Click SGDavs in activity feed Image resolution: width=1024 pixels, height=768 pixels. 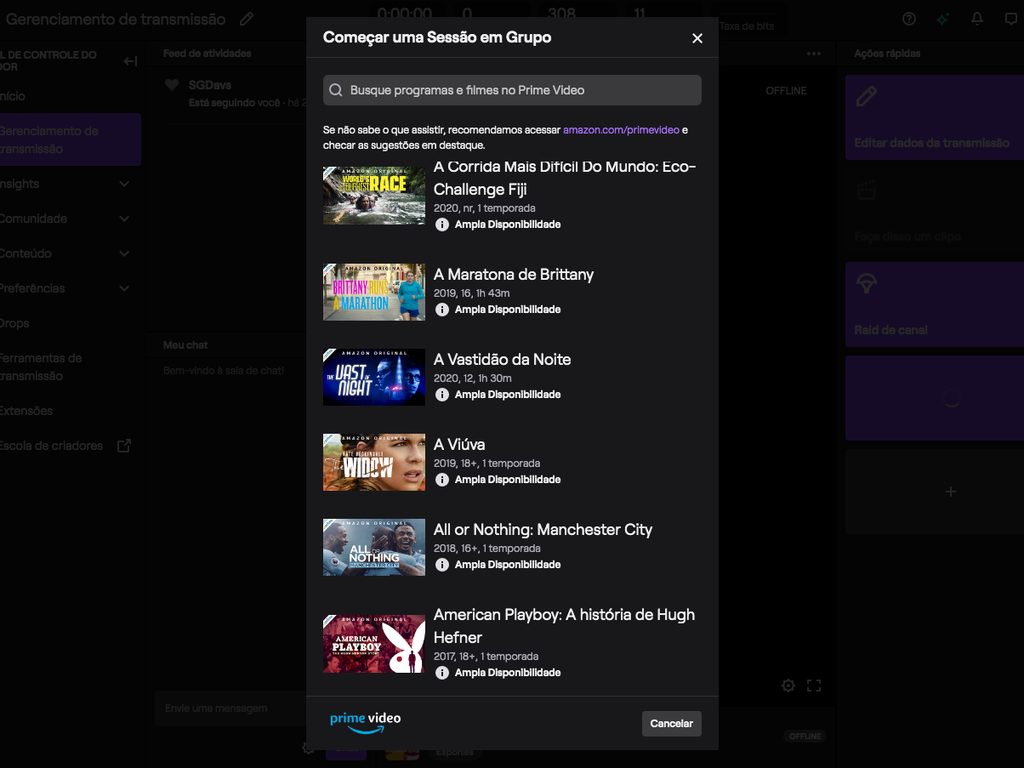[x=210, y=85]
